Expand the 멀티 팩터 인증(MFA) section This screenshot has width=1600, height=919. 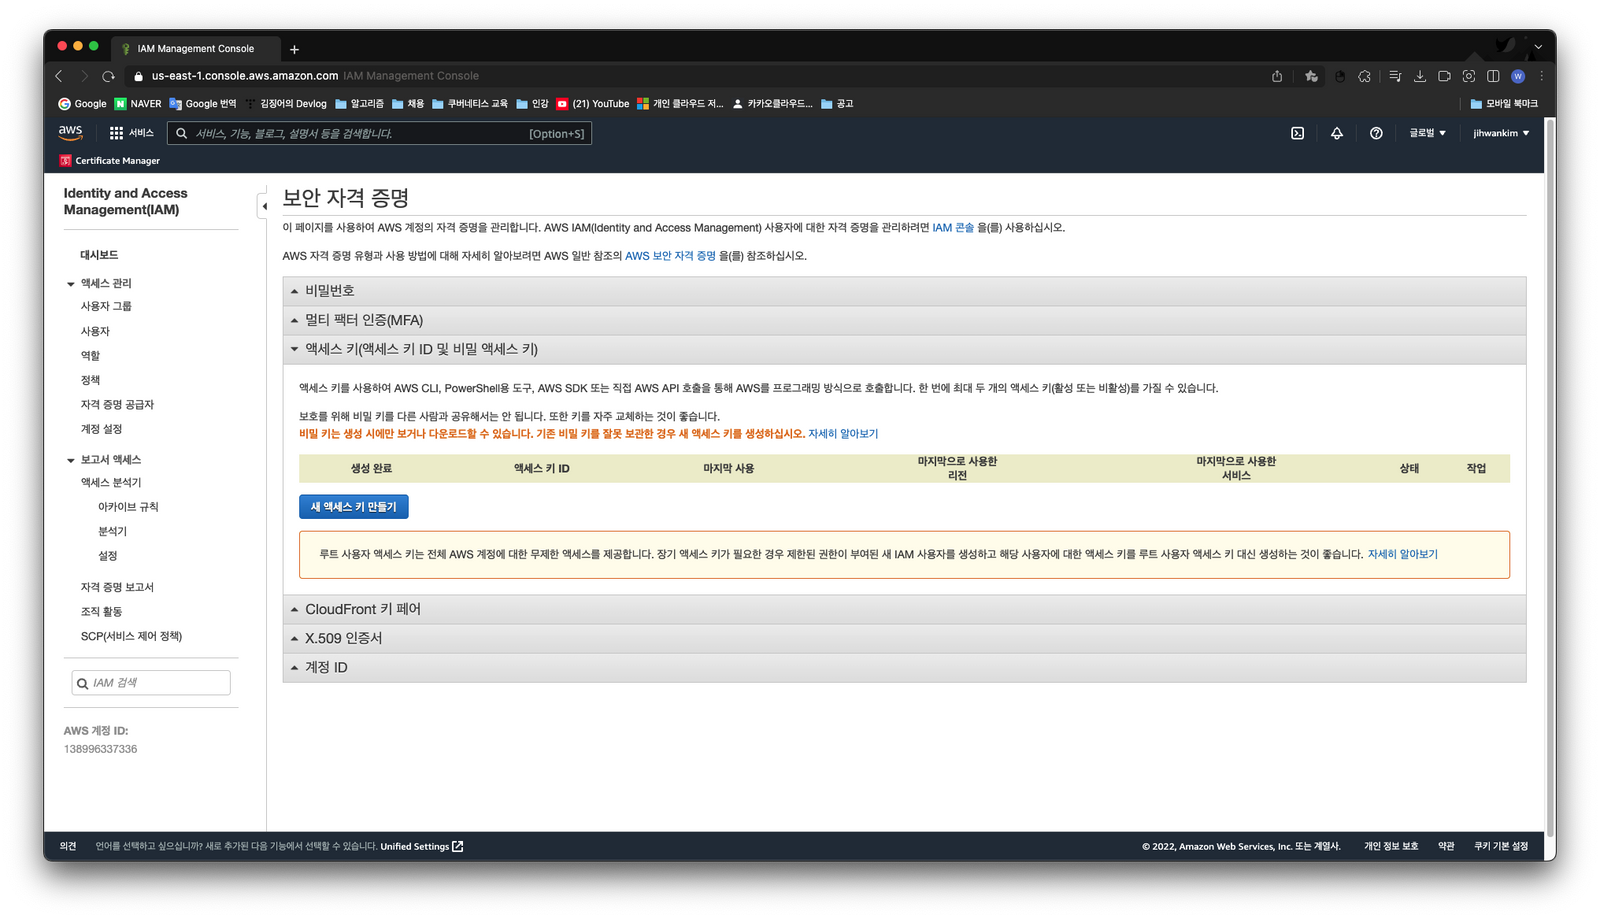coord(904,320)
